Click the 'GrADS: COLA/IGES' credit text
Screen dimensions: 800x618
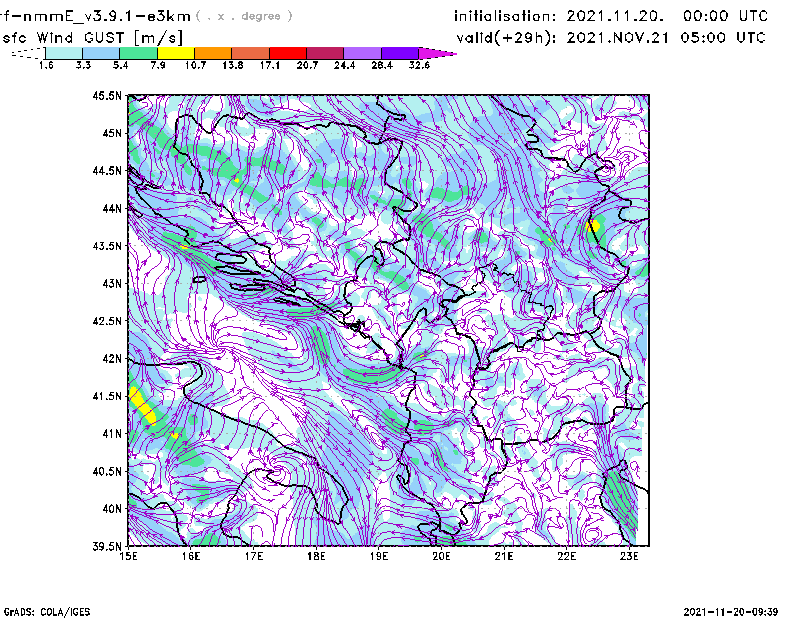tap(47, 612)
